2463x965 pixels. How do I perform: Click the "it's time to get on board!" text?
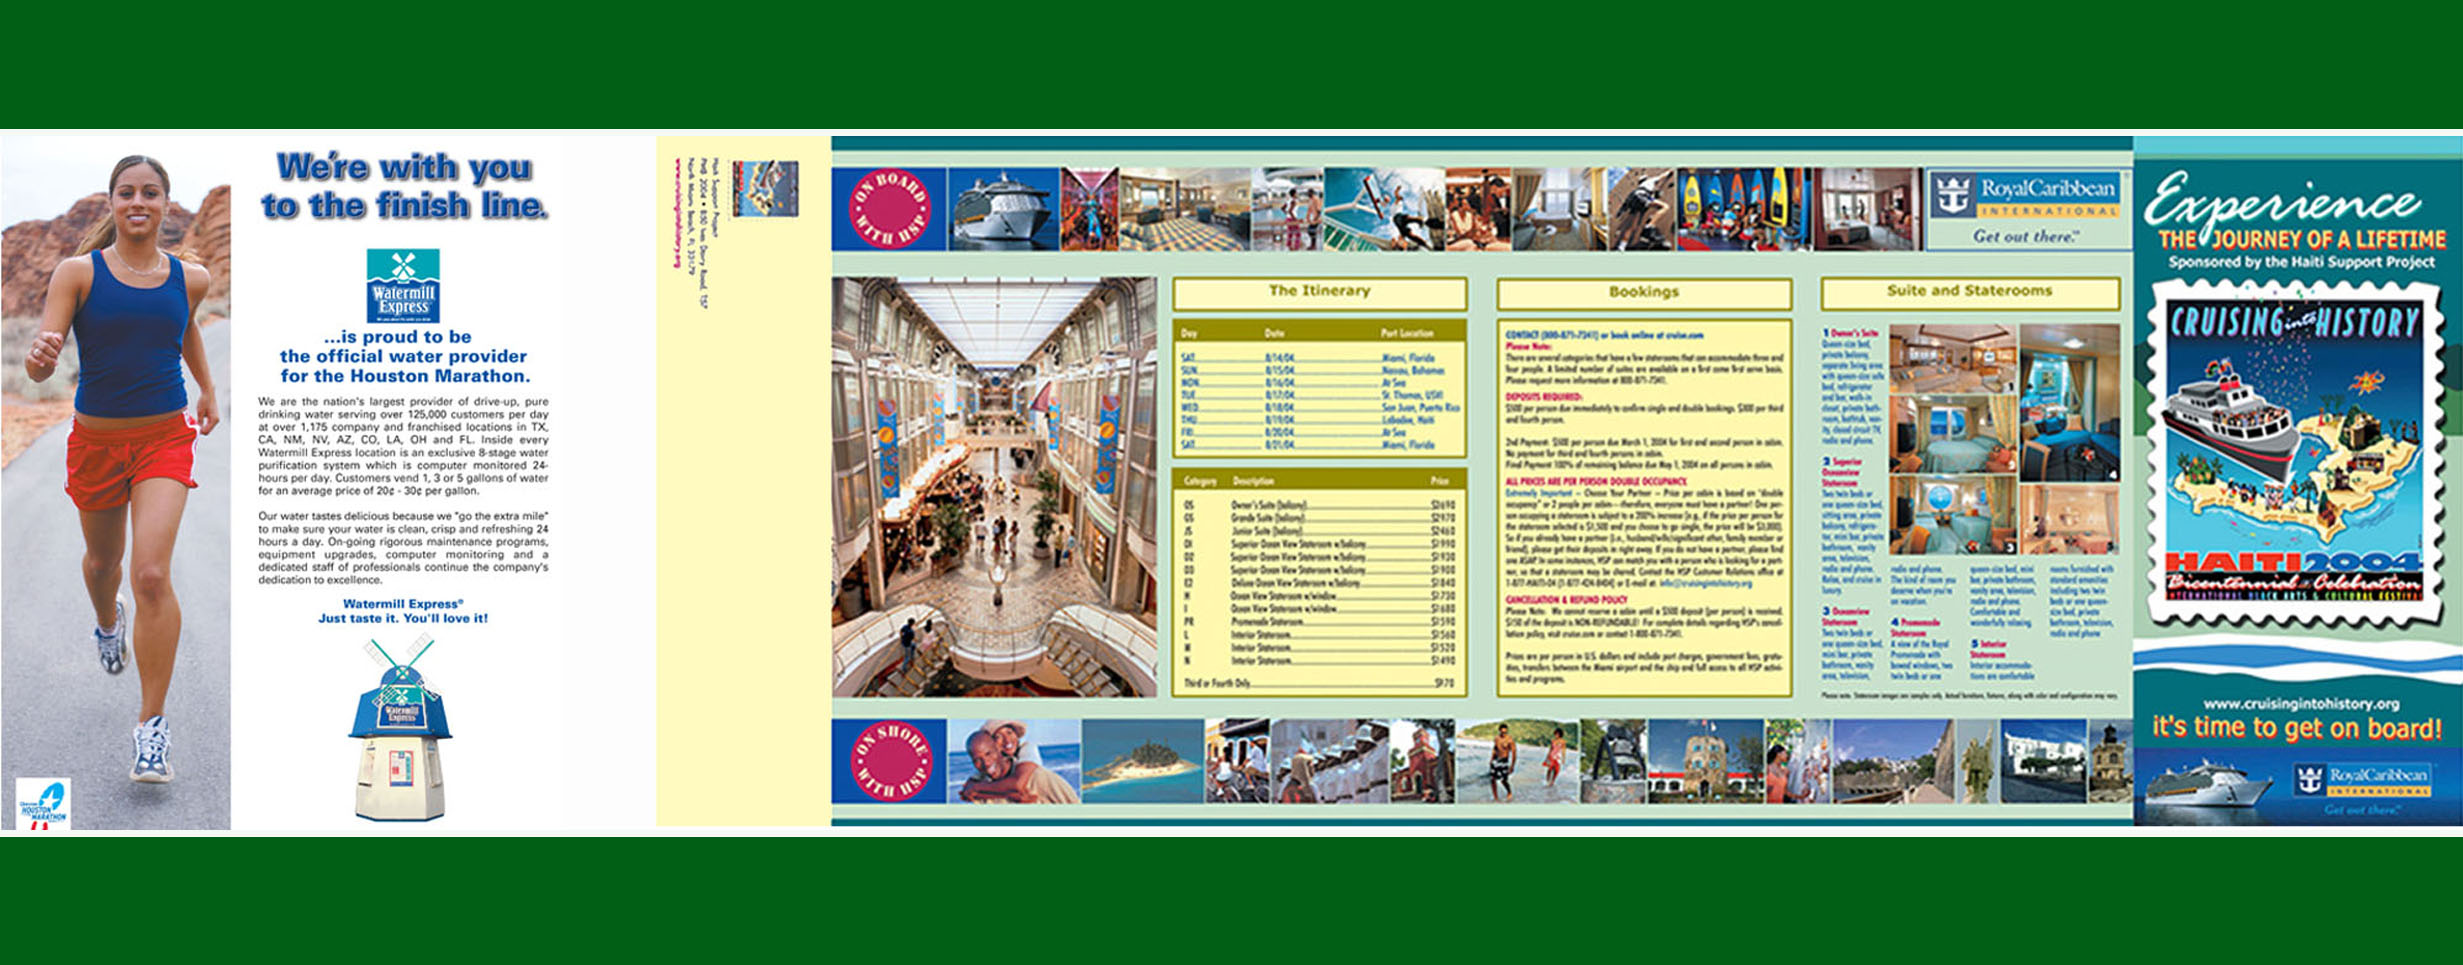pyautogui.click(x=2296, y=729)
